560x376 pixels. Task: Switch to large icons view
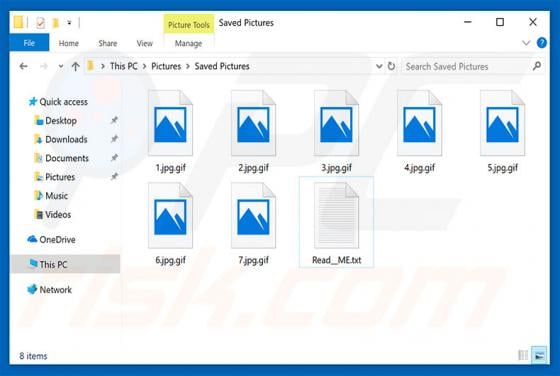[539, 355]
